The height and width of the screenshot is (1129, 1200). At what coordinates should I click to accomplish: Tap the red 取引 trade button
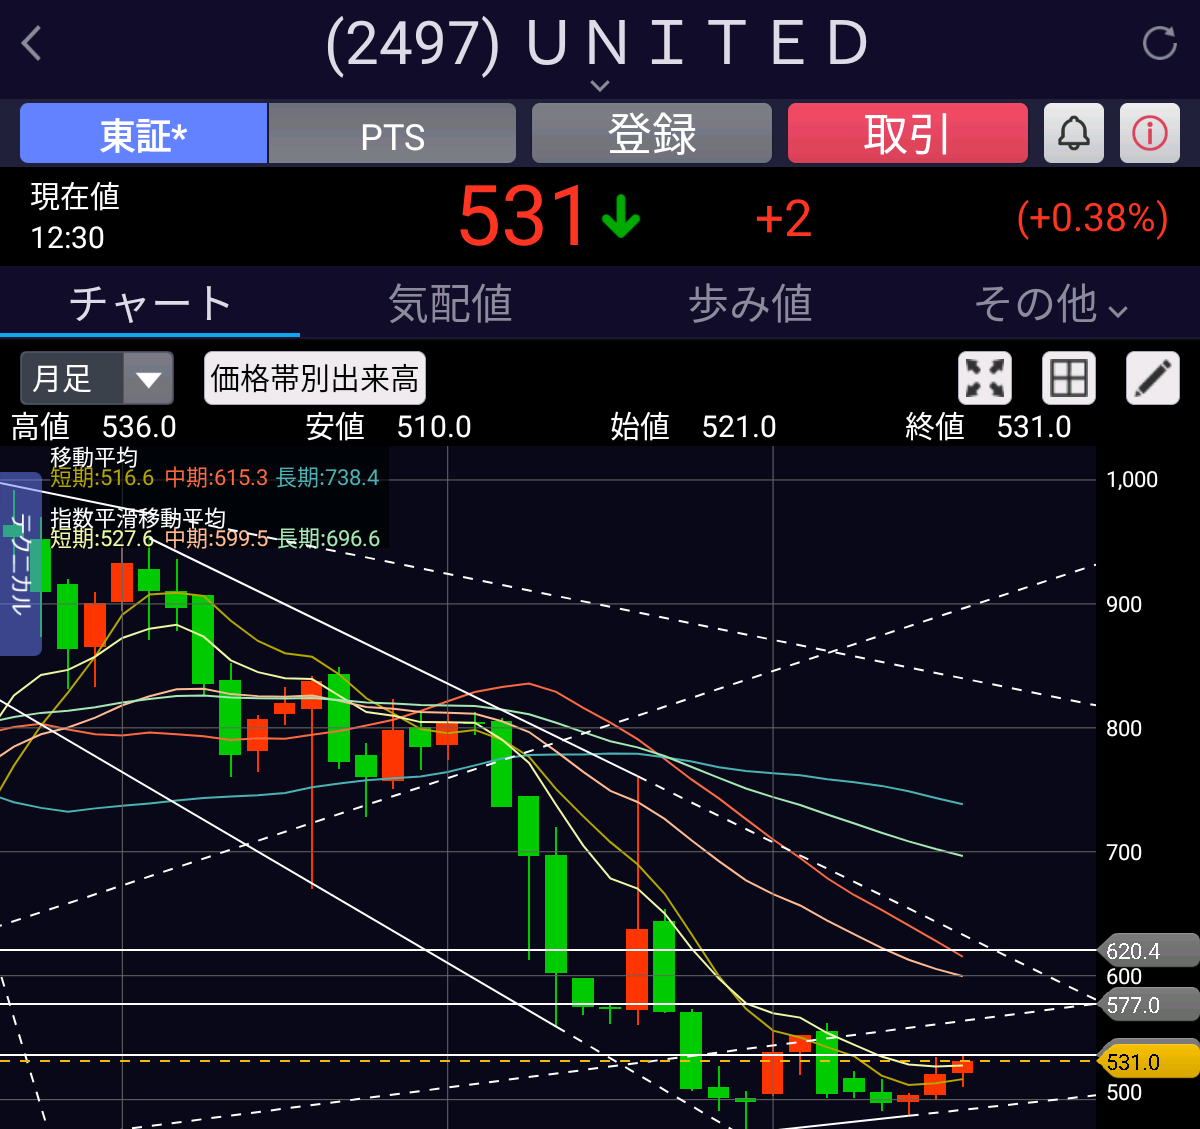[908, 133]
